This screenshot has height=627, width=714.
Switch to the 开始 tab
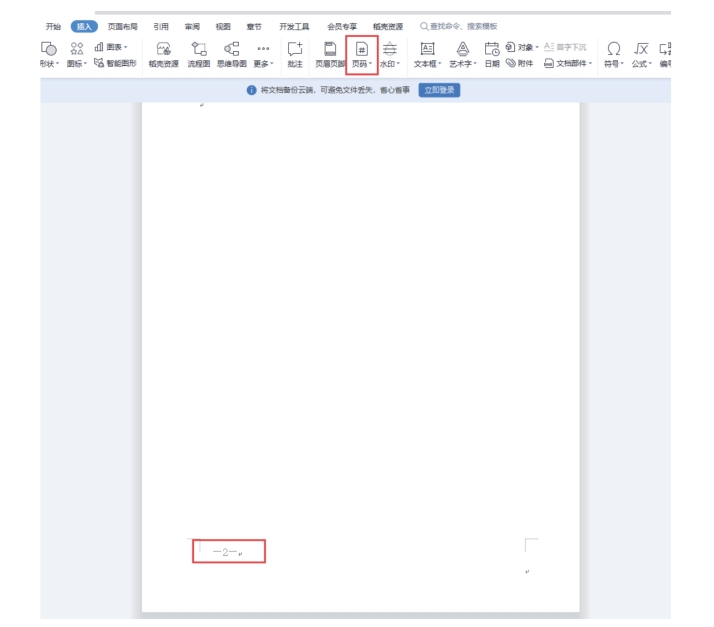tap(53, 26)
